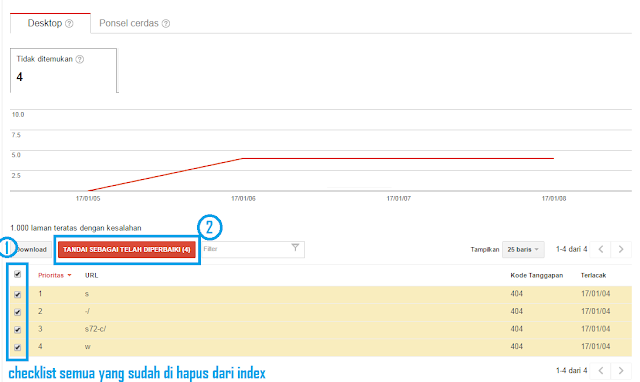Open help icon beside Desktop tab
This screenshot has height=382, width=640.
pos(69,24)
